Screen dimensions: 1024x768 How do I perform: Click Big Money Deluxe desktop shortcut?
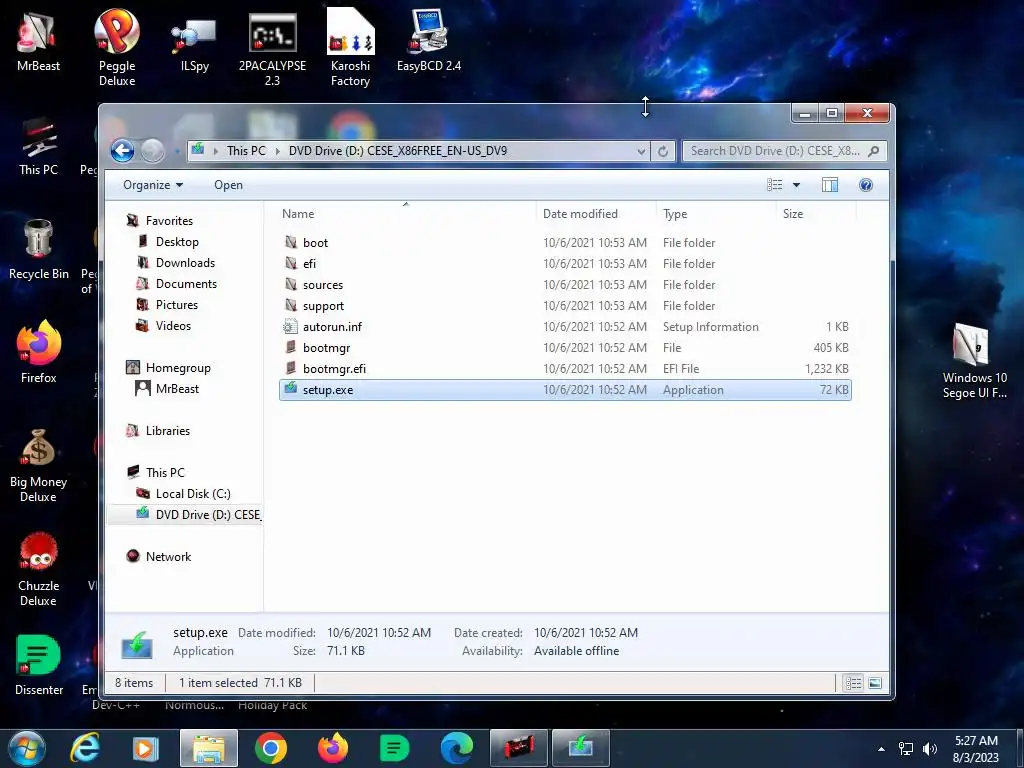(x=38, y=465)
